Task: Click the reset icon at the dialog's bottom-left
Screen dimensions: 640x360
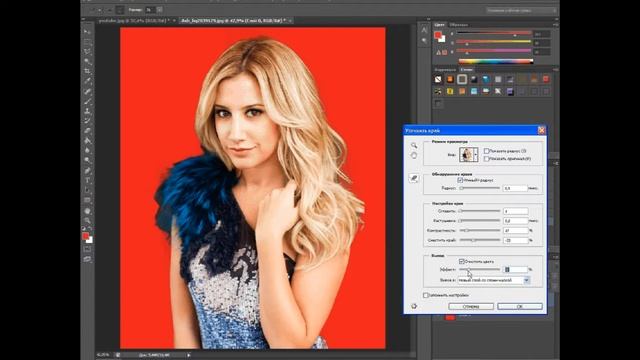Action: coord(414,306)
